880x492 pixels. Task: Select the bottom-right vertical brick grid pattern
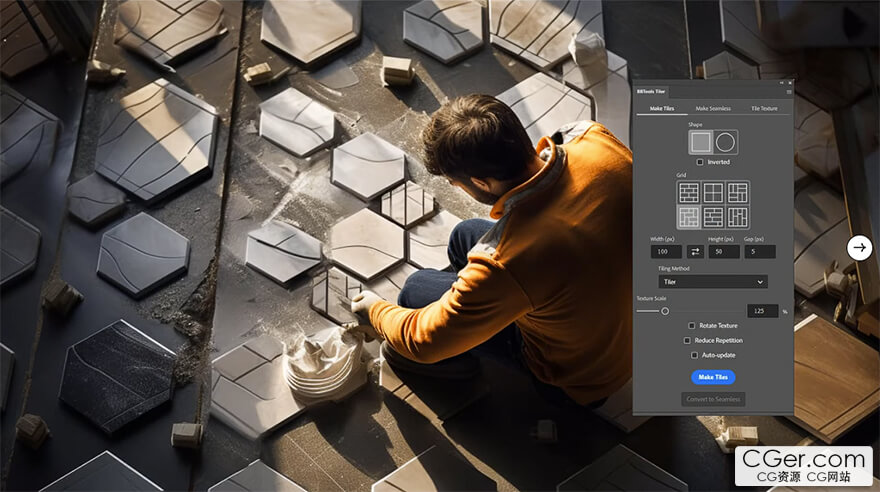(738, 217)
